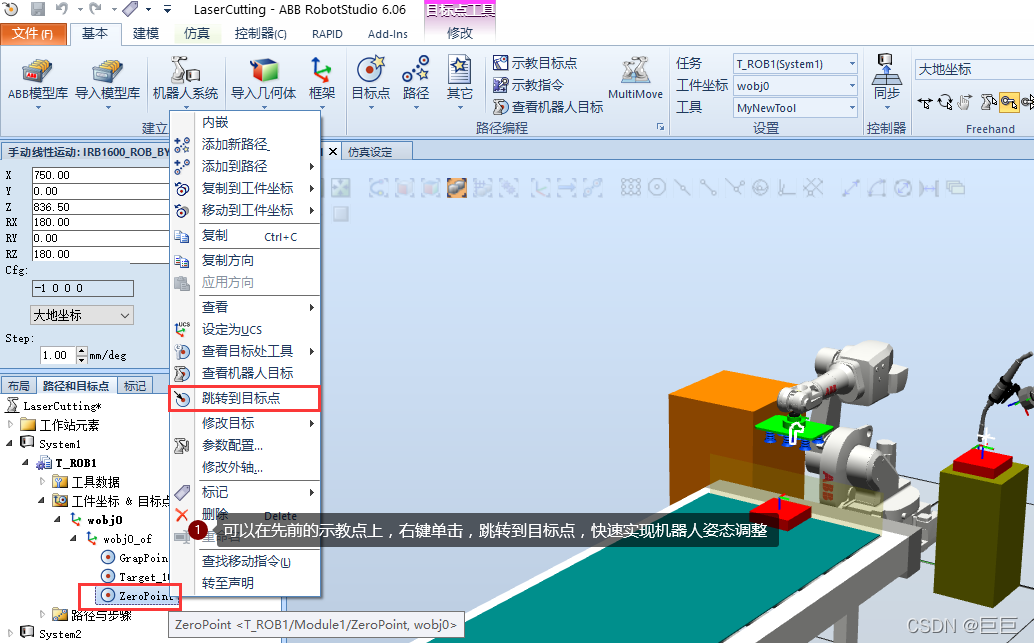Viewport: 1034px width, 643px height.
Task: Switch to 布局 layout tab
Action: 18,386
